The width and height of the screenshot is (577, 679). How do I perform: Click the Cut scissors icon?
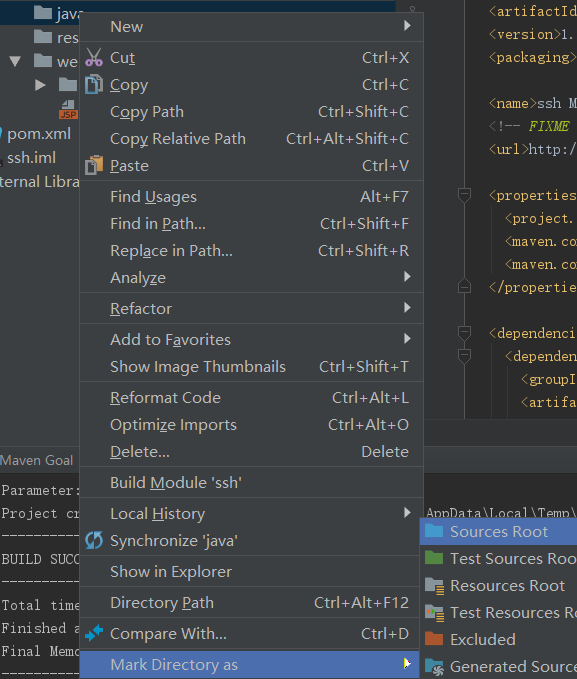pos(94,58)
